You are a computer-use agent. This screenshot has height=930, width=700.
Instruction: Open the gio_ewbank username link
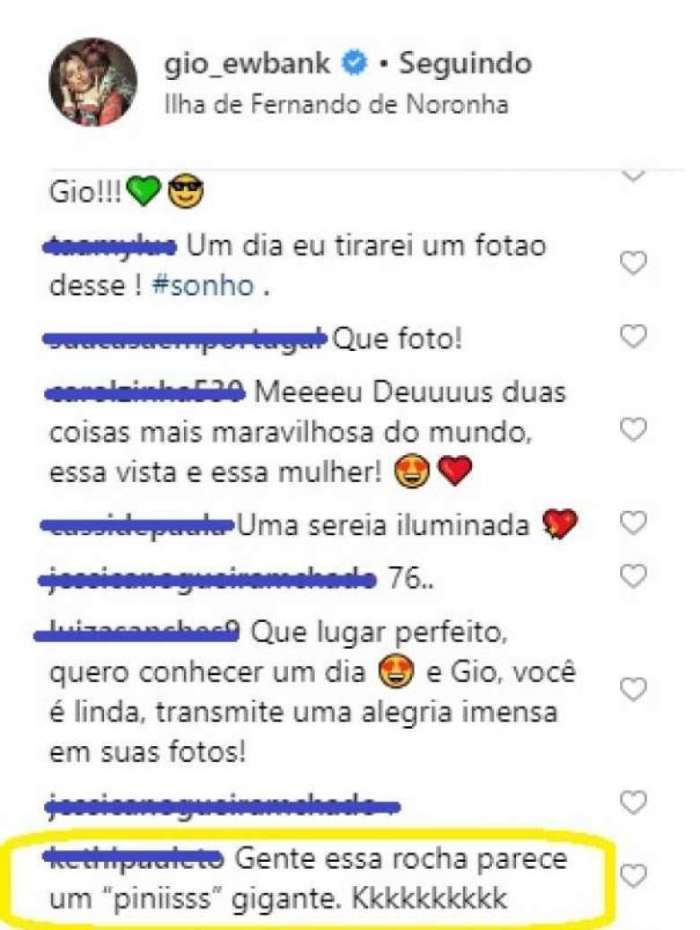[x=247, y=63]
